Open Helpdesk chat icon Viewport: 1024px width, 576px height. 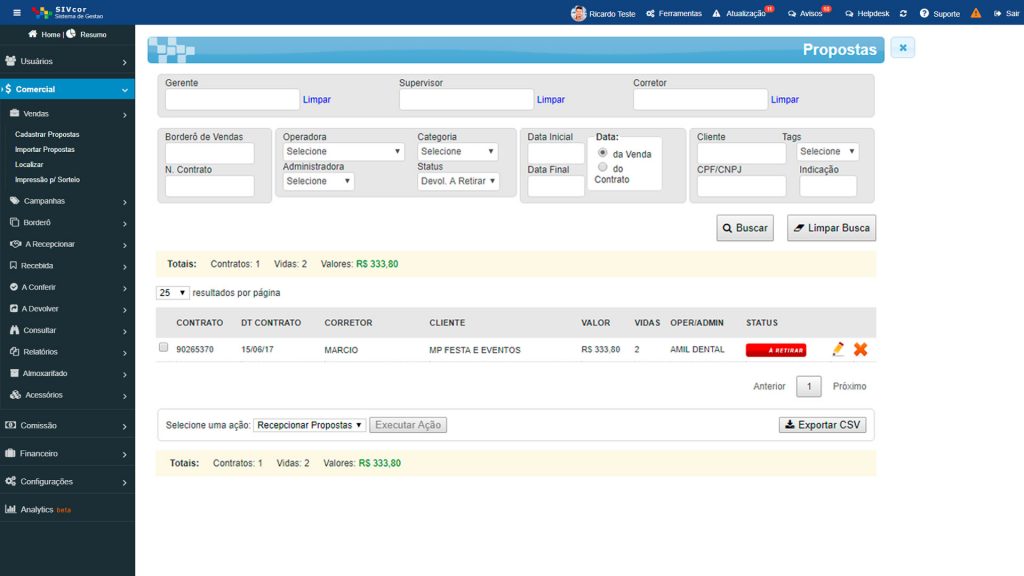click(849, 13)
